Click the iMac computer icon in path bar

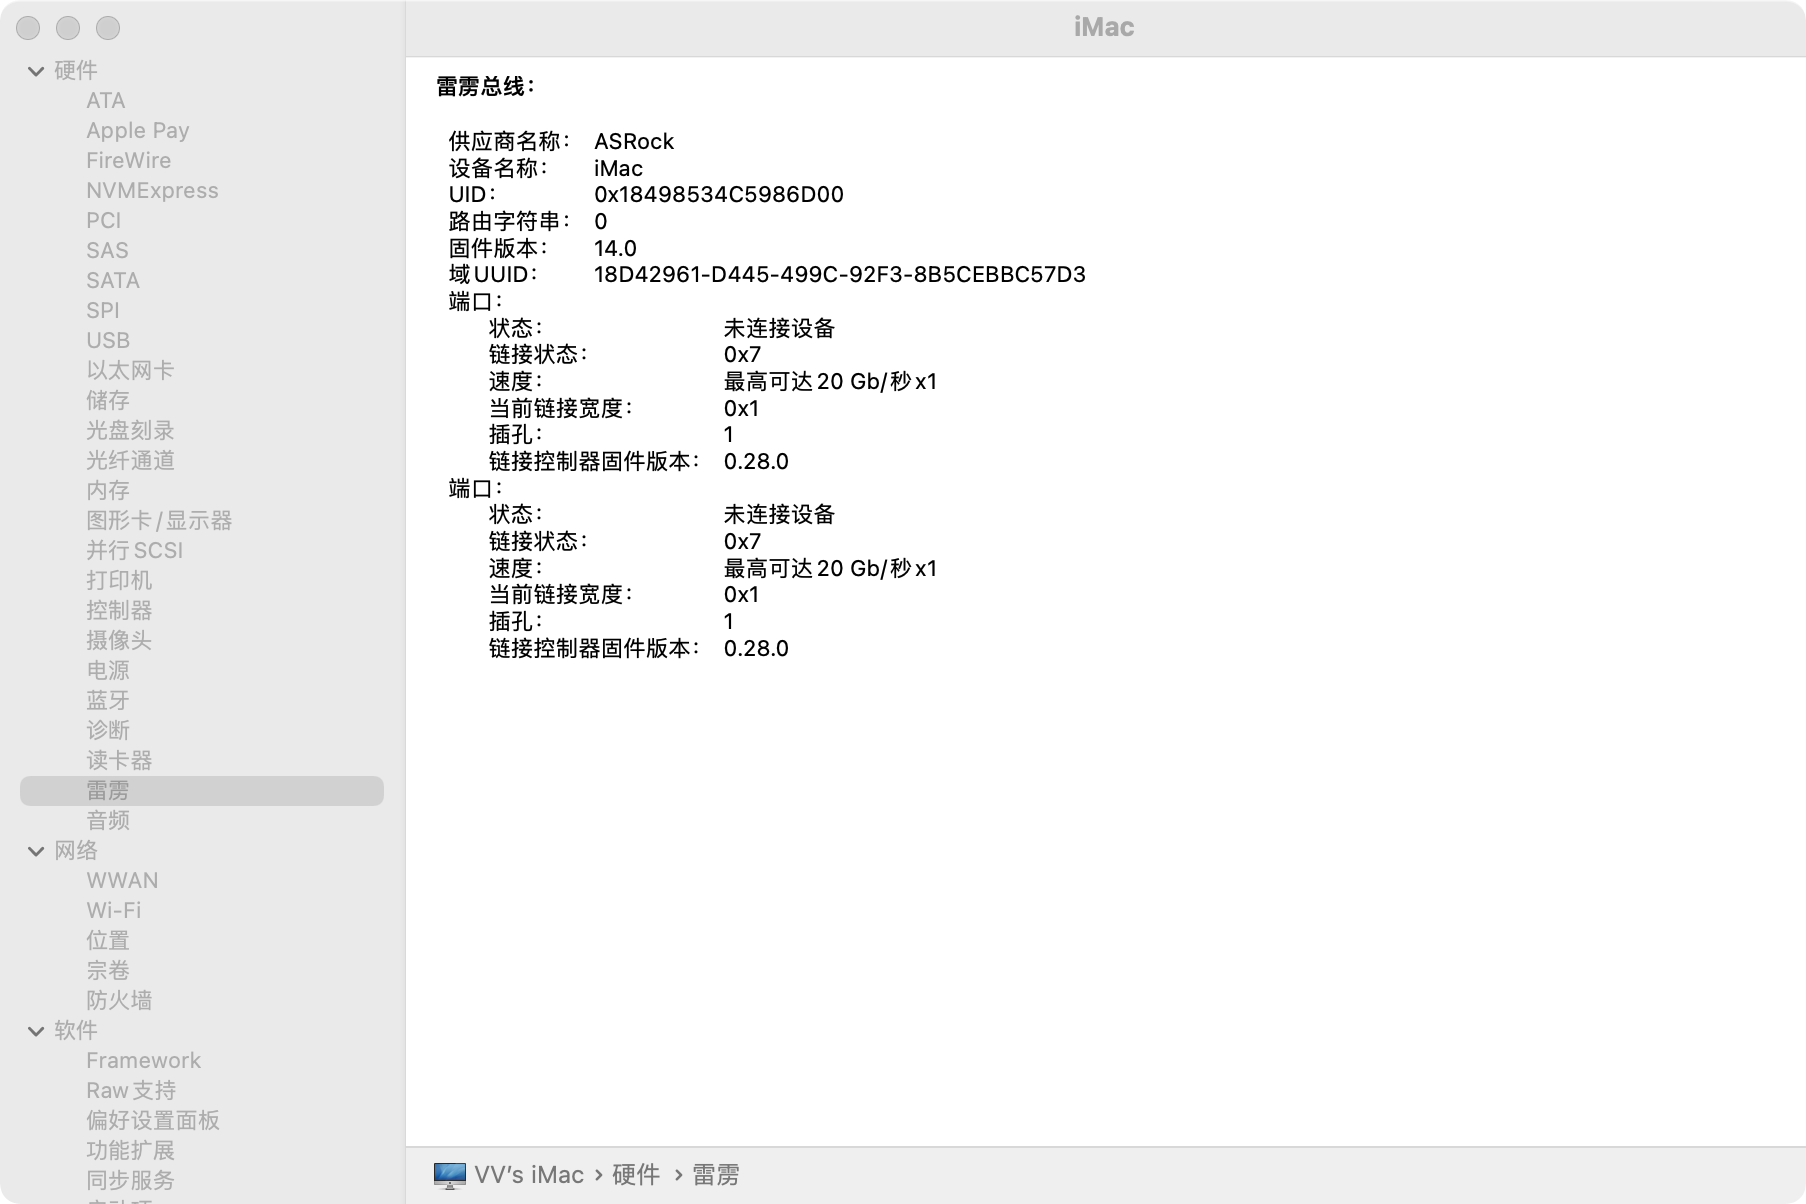tap(450, 1175)
